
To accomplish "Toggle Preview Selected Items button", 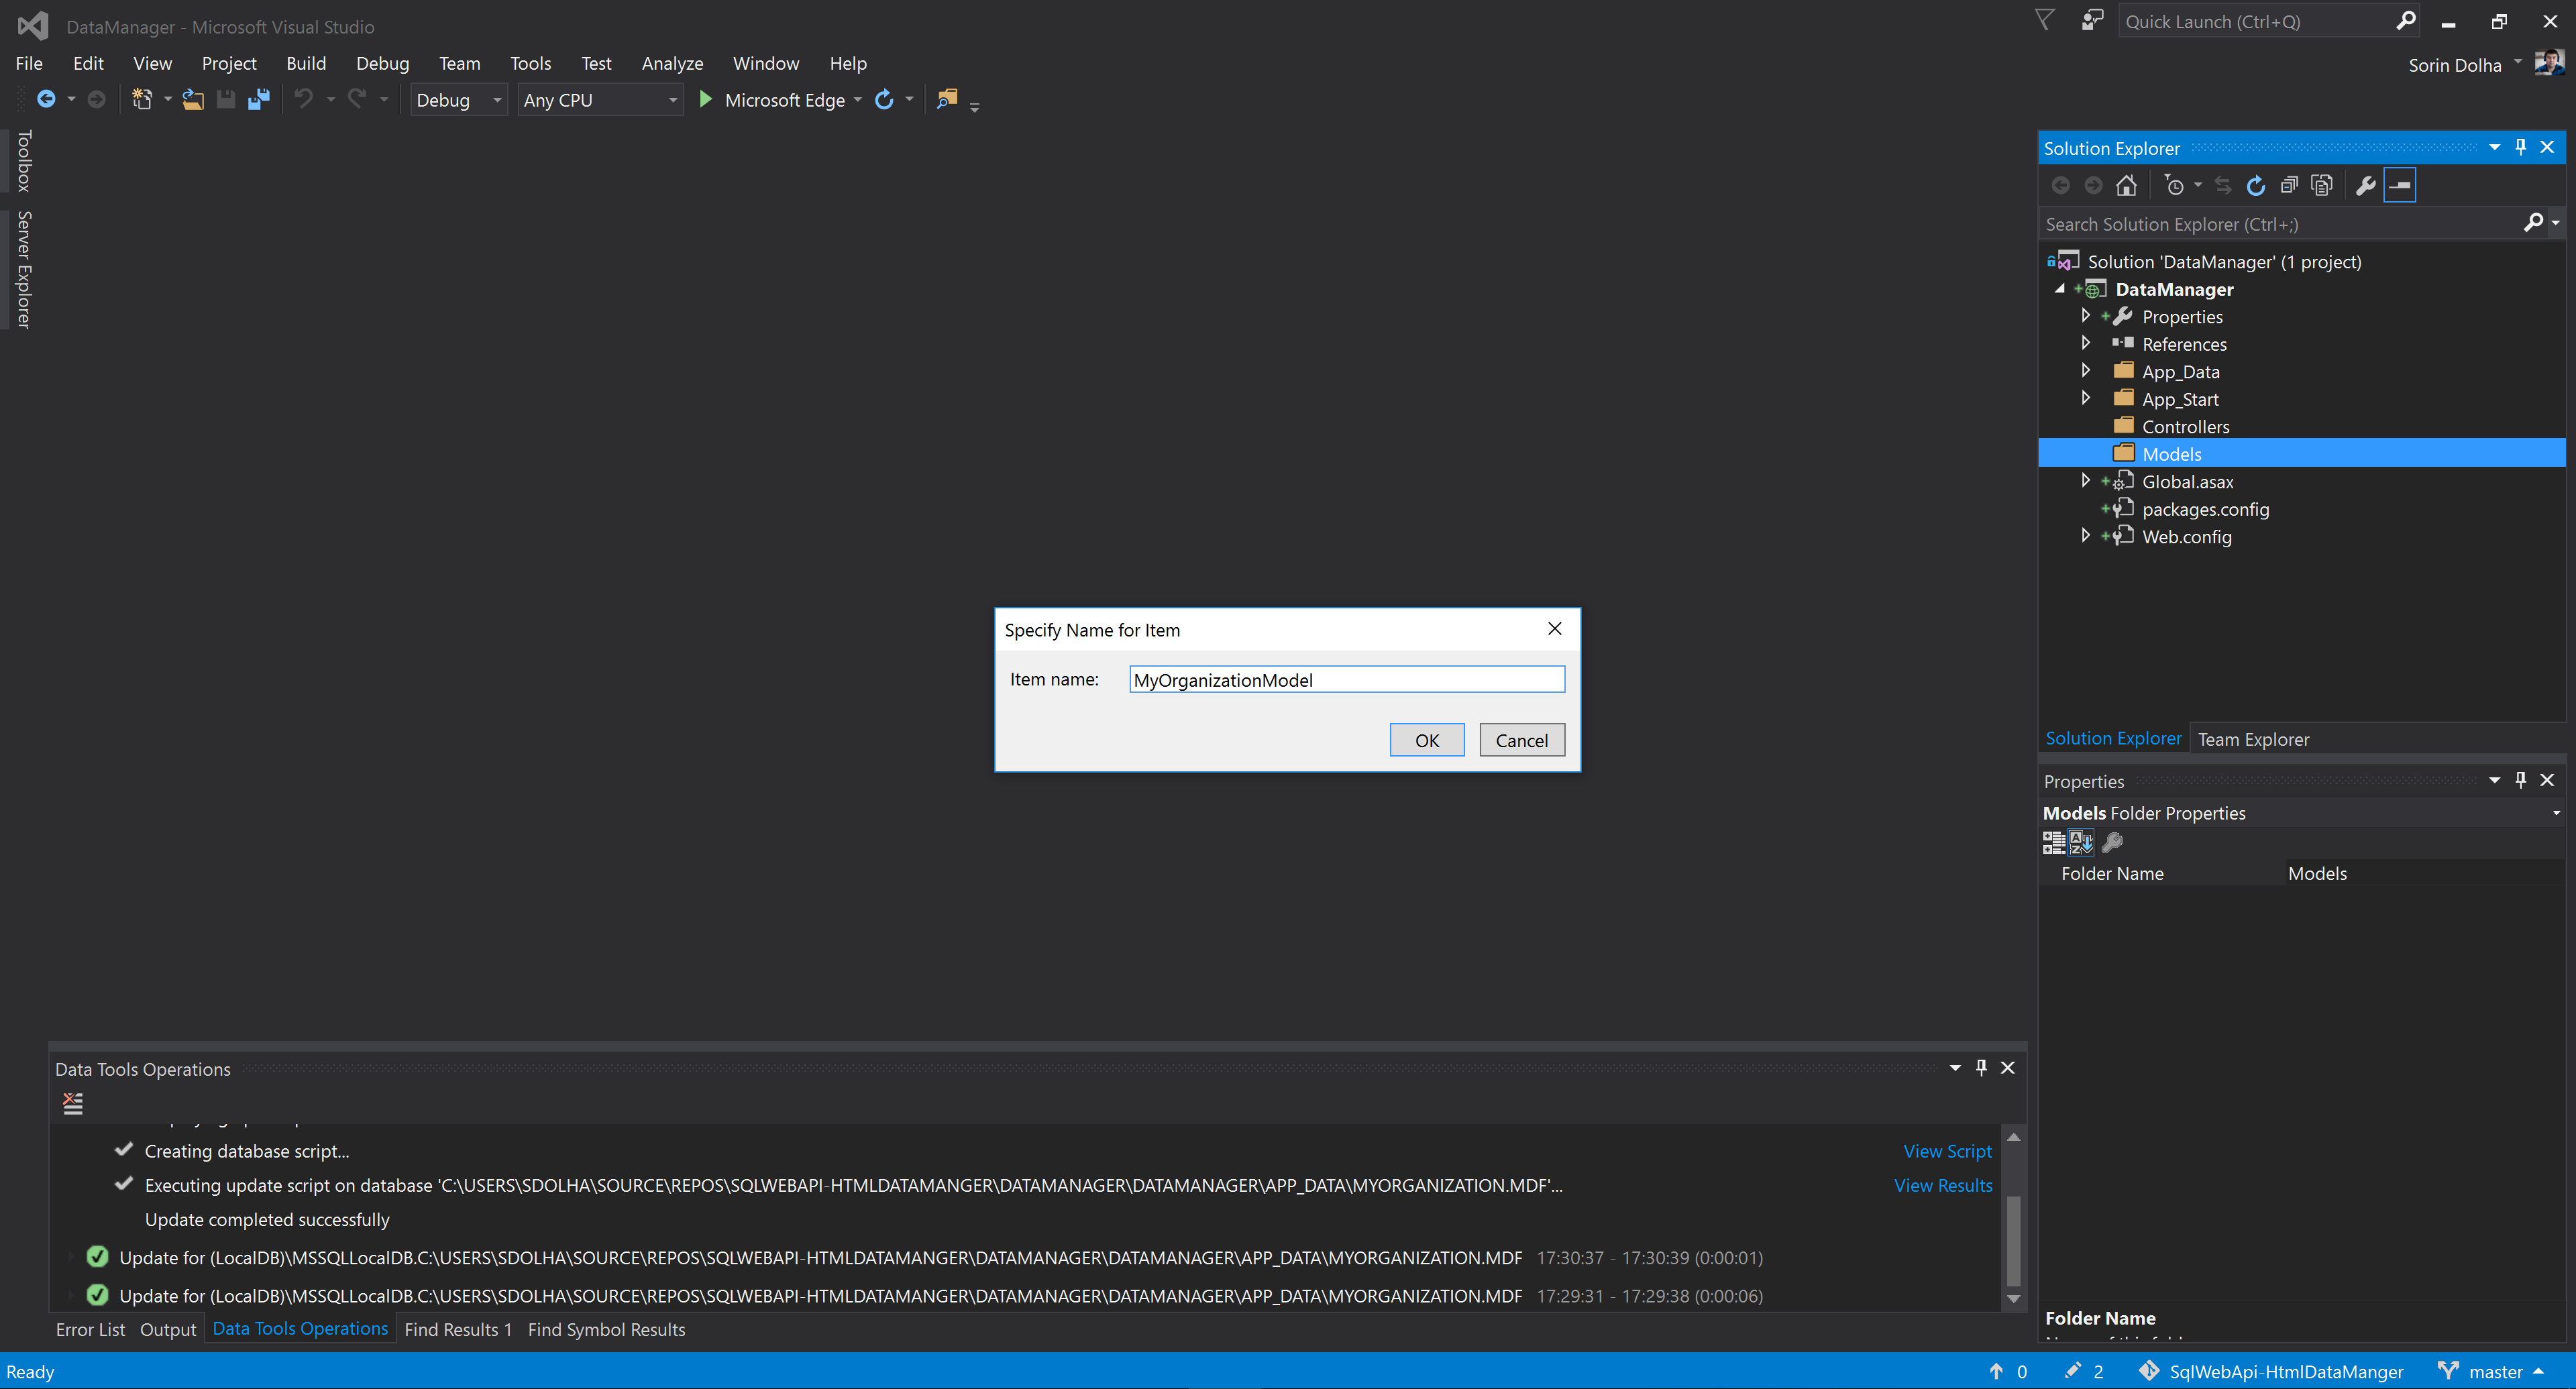I will pos(2400,186).
